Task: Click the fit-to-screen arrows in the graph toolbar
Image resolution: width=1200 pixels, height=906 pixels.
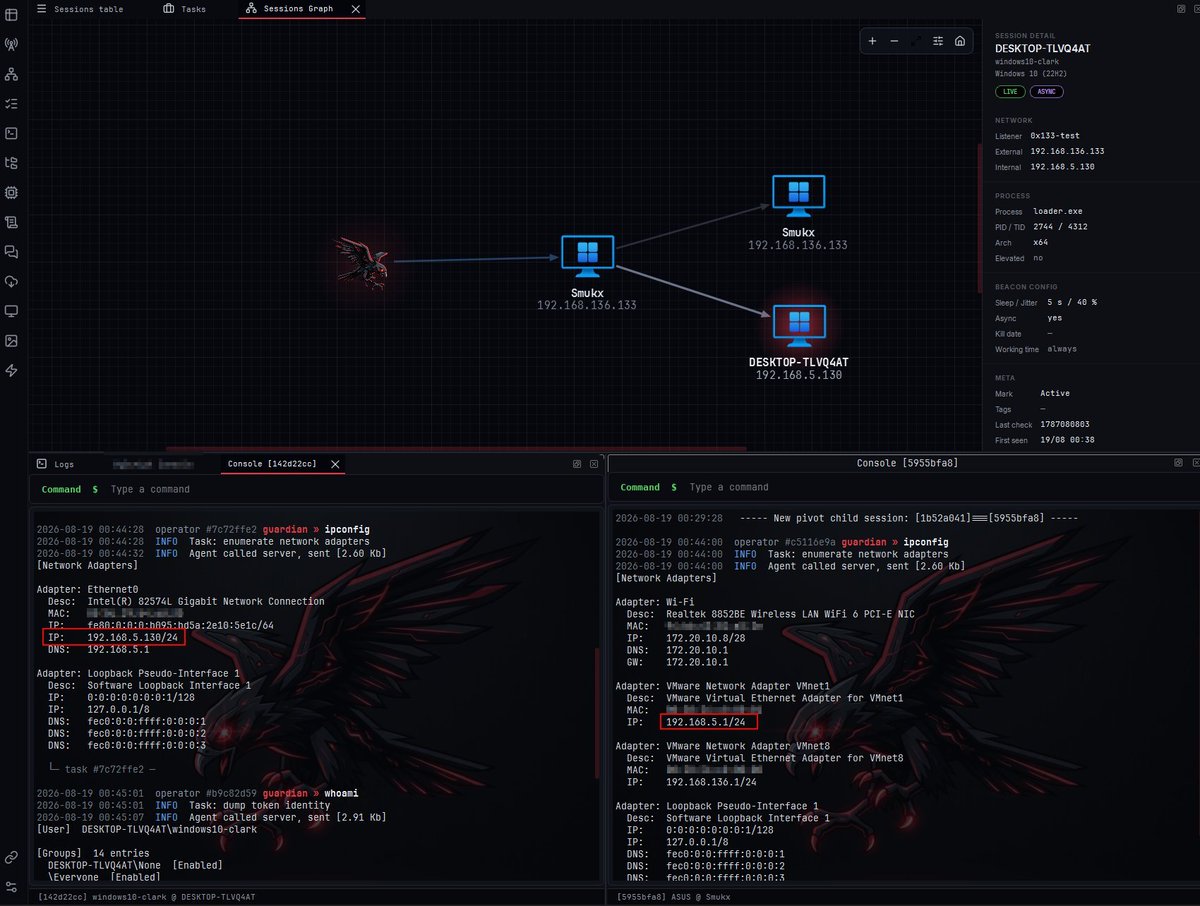Action: tap(916, 41)
